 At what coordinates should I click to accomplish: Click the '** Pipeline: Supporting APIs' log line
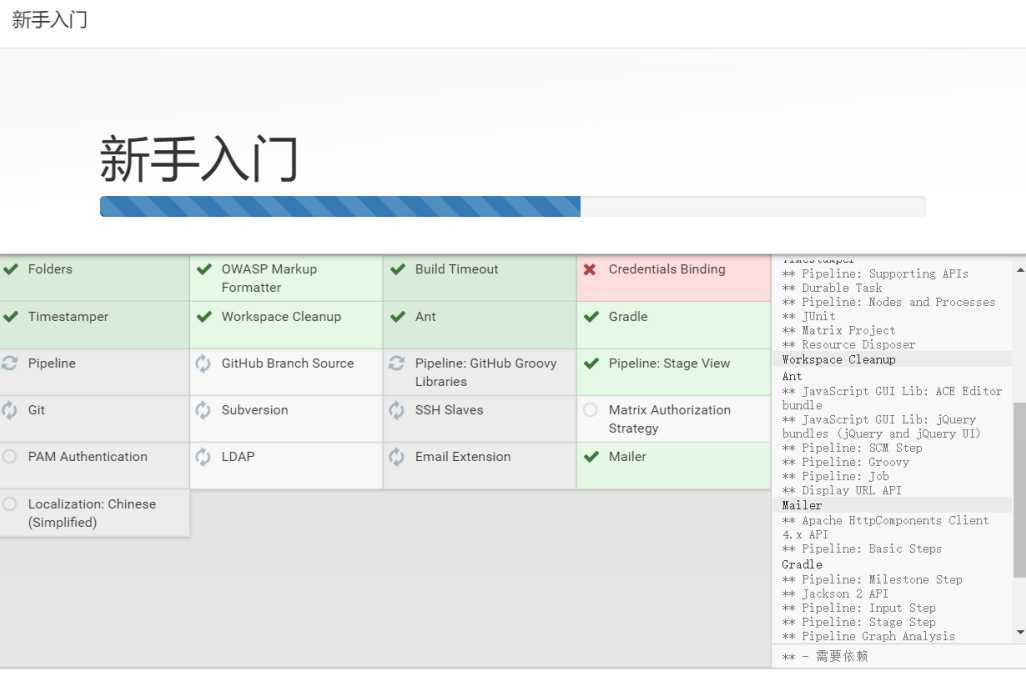click(875, 274)
